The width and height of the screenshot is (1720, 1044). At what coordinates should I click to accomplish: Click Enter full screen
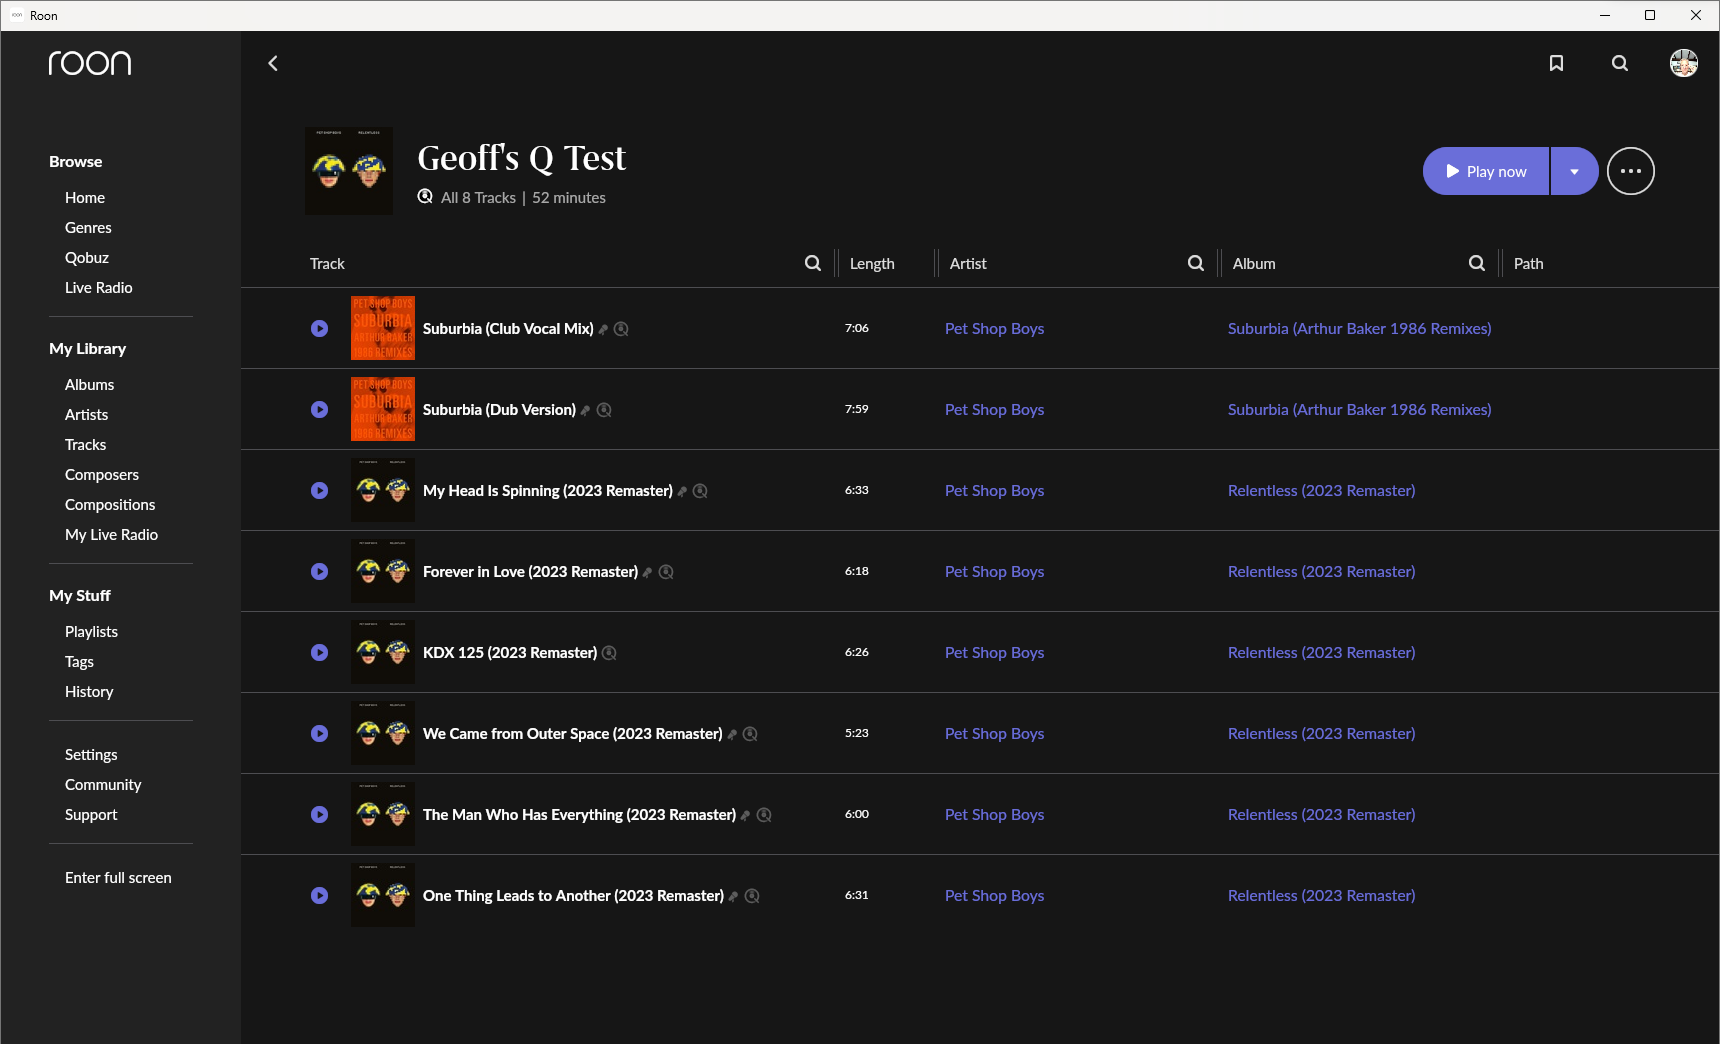pyautogui.click(x=118, y=878)
